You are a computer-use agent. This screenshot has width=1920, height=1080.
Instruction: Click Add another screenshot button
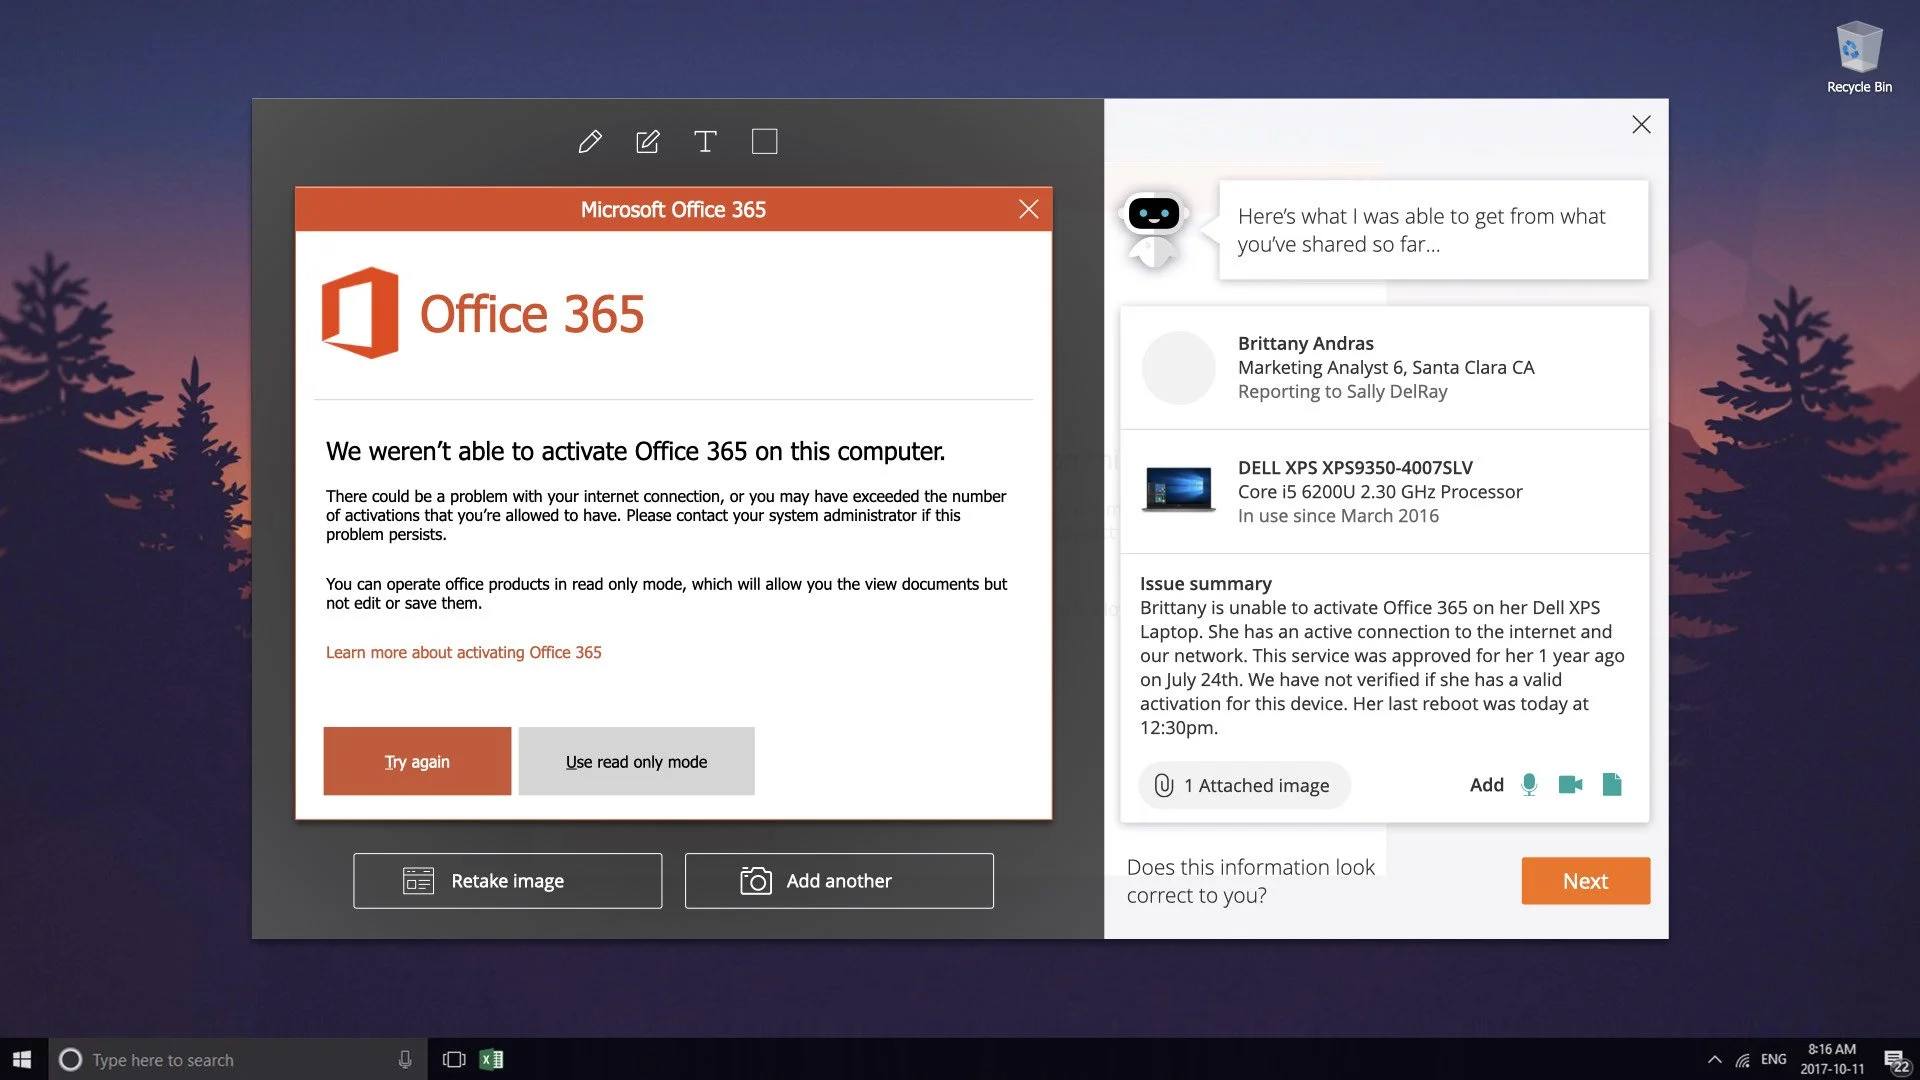coord(838,881)
